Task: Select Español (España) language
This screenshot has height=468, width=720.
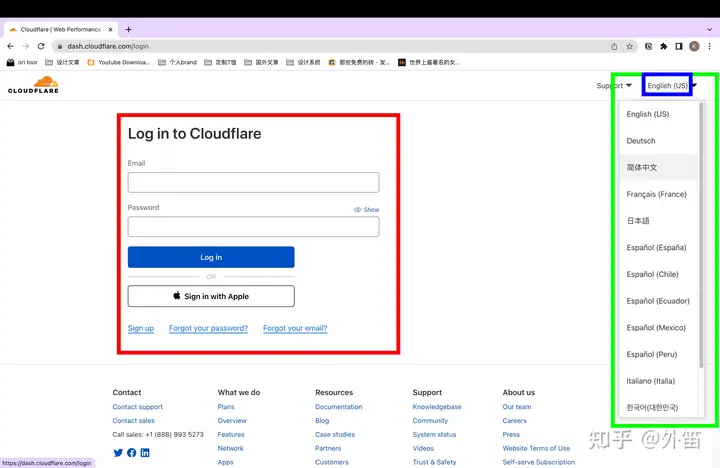Action: click(658, 247)
